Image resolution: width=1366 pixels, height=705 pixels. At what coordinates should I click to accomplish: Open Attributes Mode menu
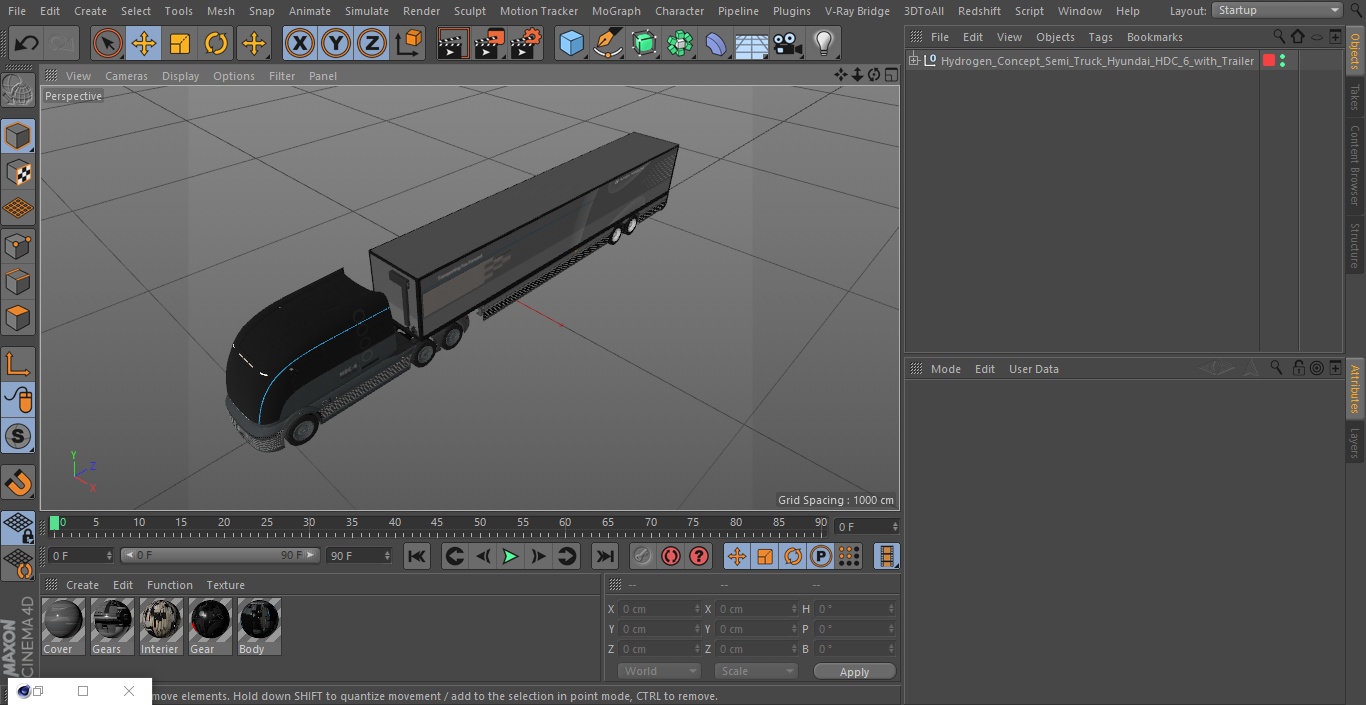pyautogui.click(x=945, y=369)
